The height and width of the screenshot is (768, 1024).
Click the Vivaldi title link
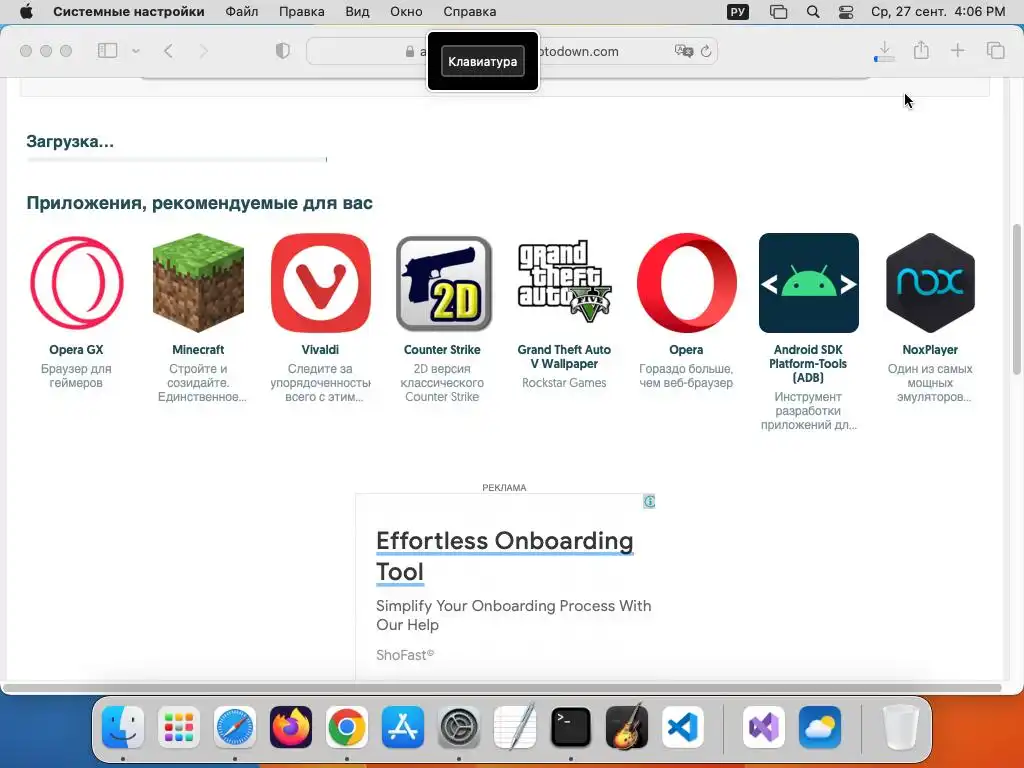(x=320, y=349)
